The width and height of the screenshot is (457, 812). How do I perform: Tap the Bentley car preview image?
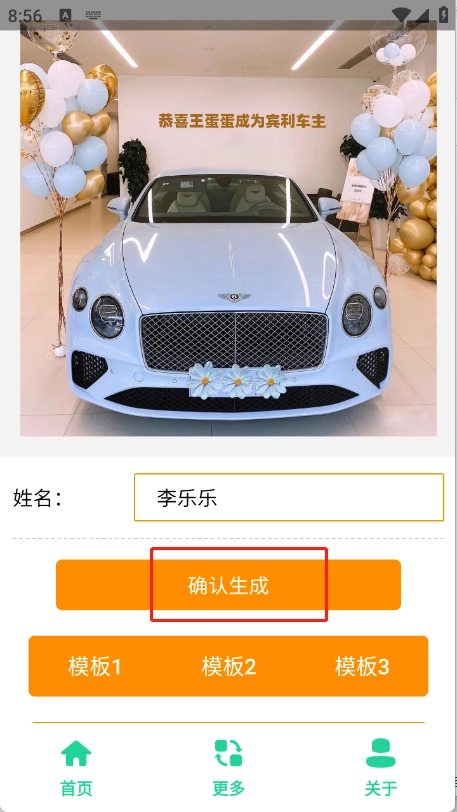point(228,228)
